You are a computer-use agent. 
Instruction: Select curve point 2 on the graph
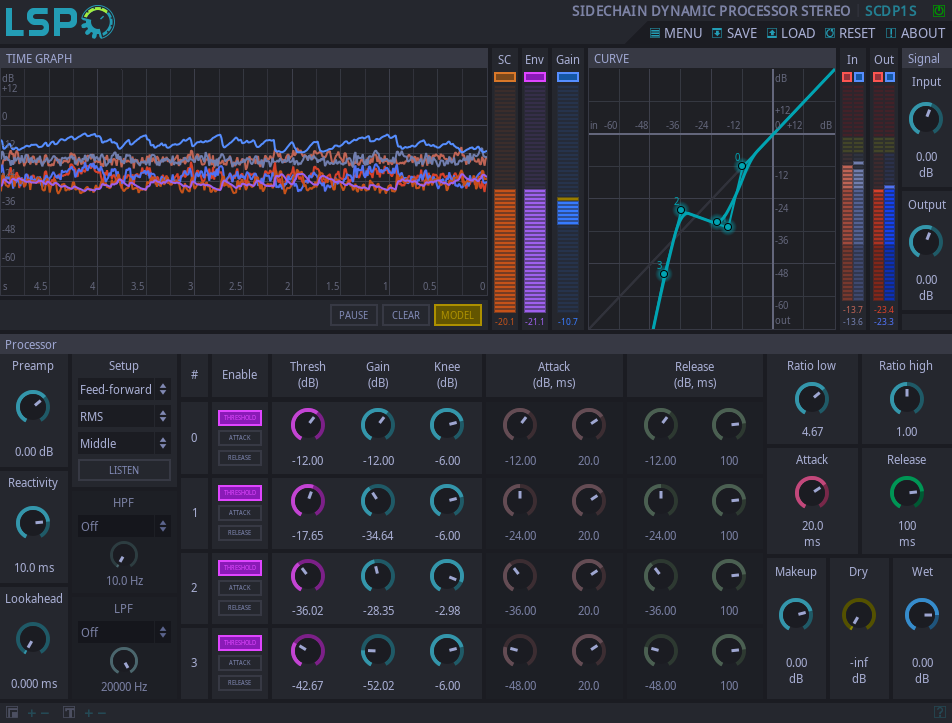tap(681, 210)
